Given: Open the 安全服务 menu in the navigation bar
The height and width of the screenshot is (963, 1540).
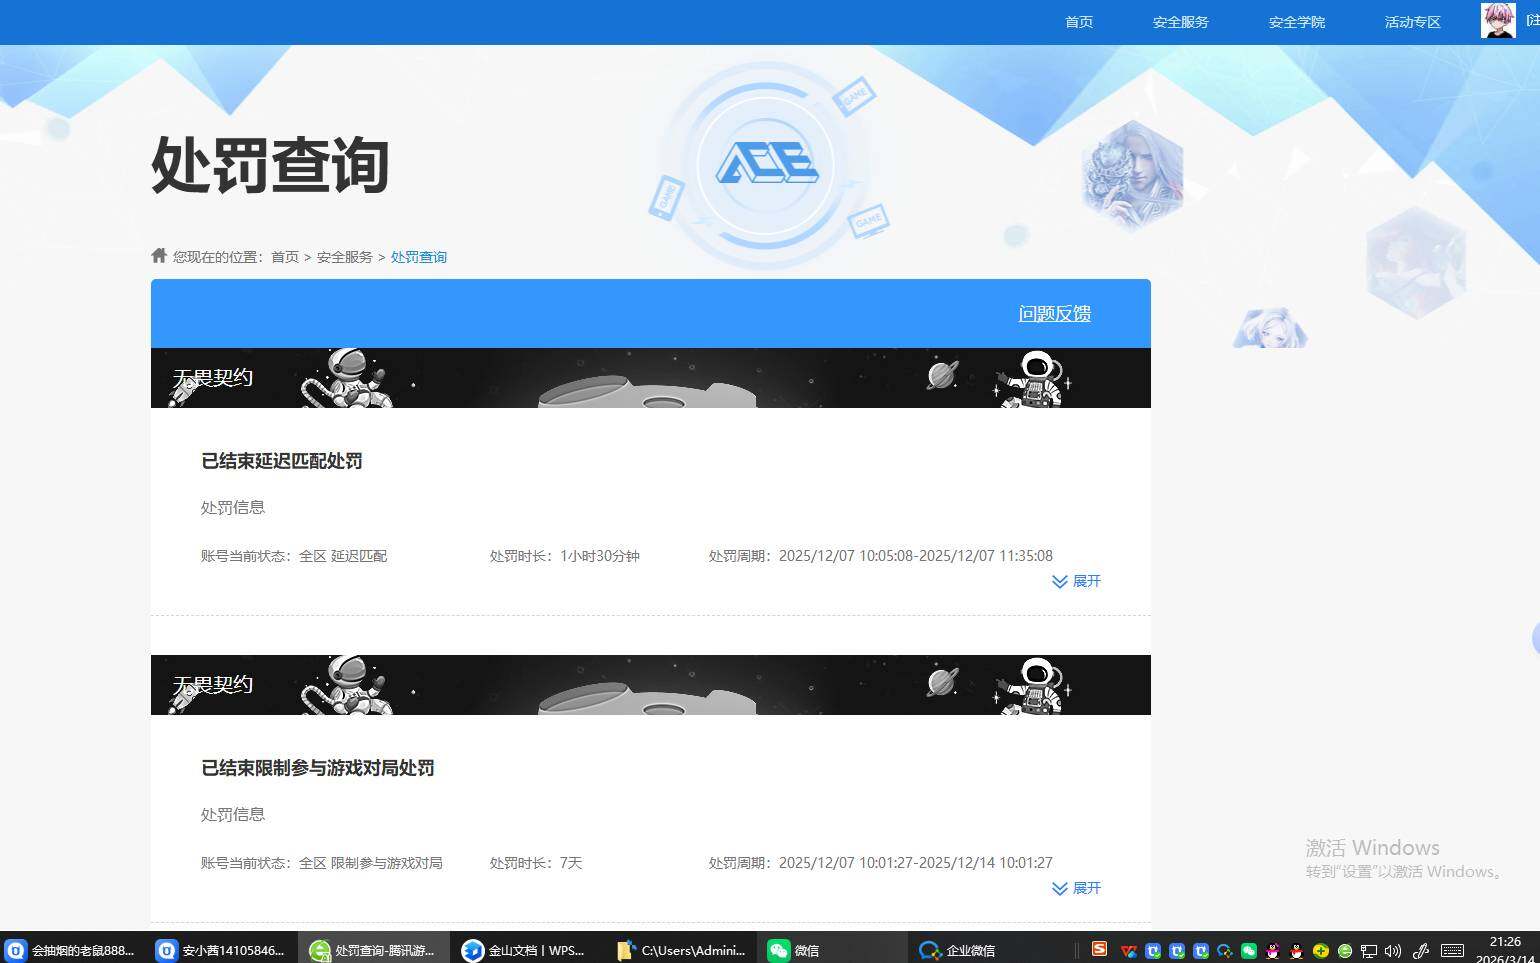Looking at the screenshot, I should pos(1180,21).
